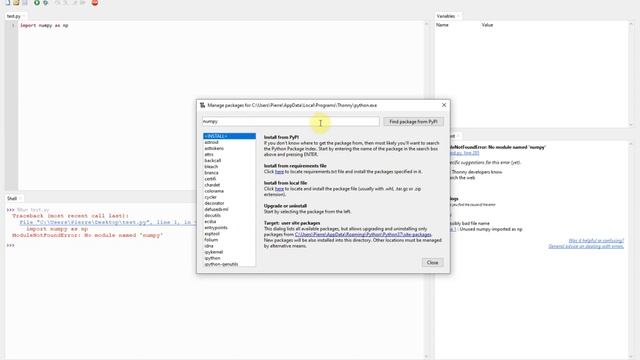Click 'here' link under Install from requirements file
Screen dimensions: 640x360
(279, 172)
